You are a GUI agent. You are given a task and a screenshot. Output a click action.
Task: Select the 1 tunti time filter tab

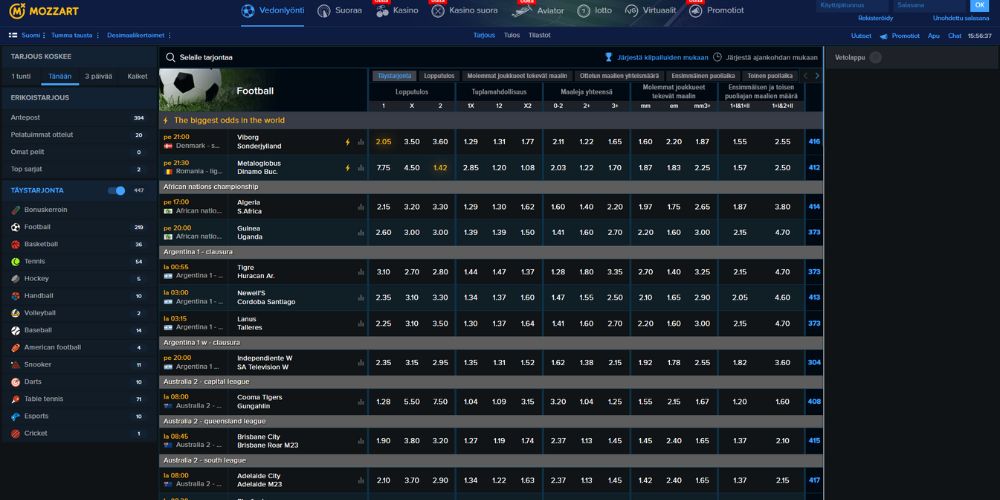[21, 77]
